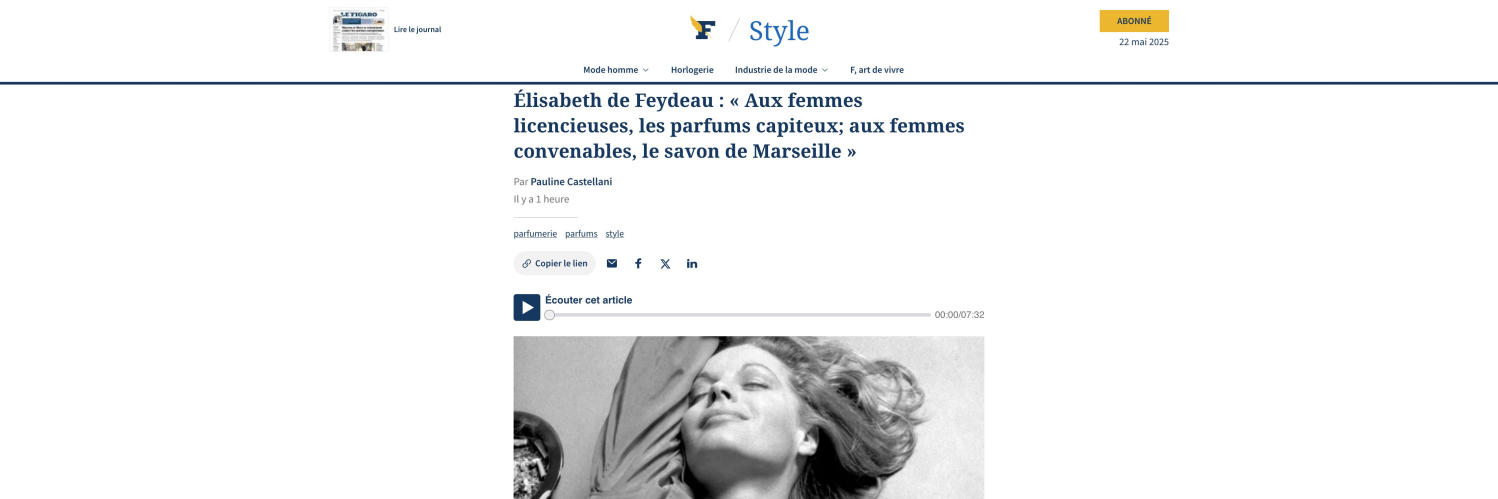Expand the Industrie de la mode dropdown
This screenshot has width=1498, height=499.
(782, 70)
